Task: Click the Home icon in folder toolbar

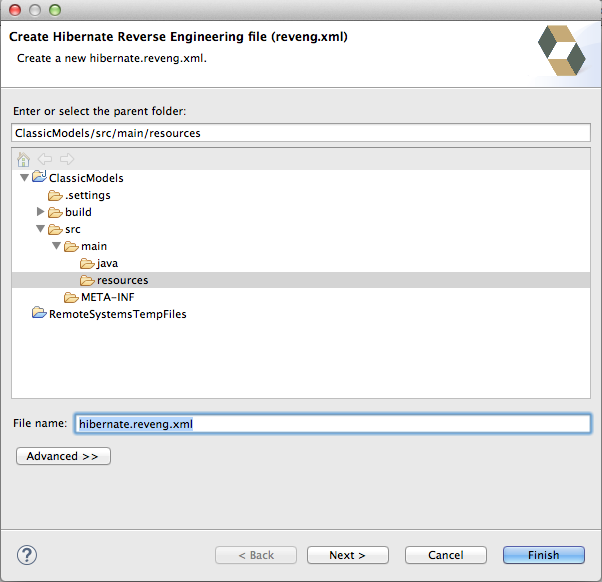Action: pos(23,159)
